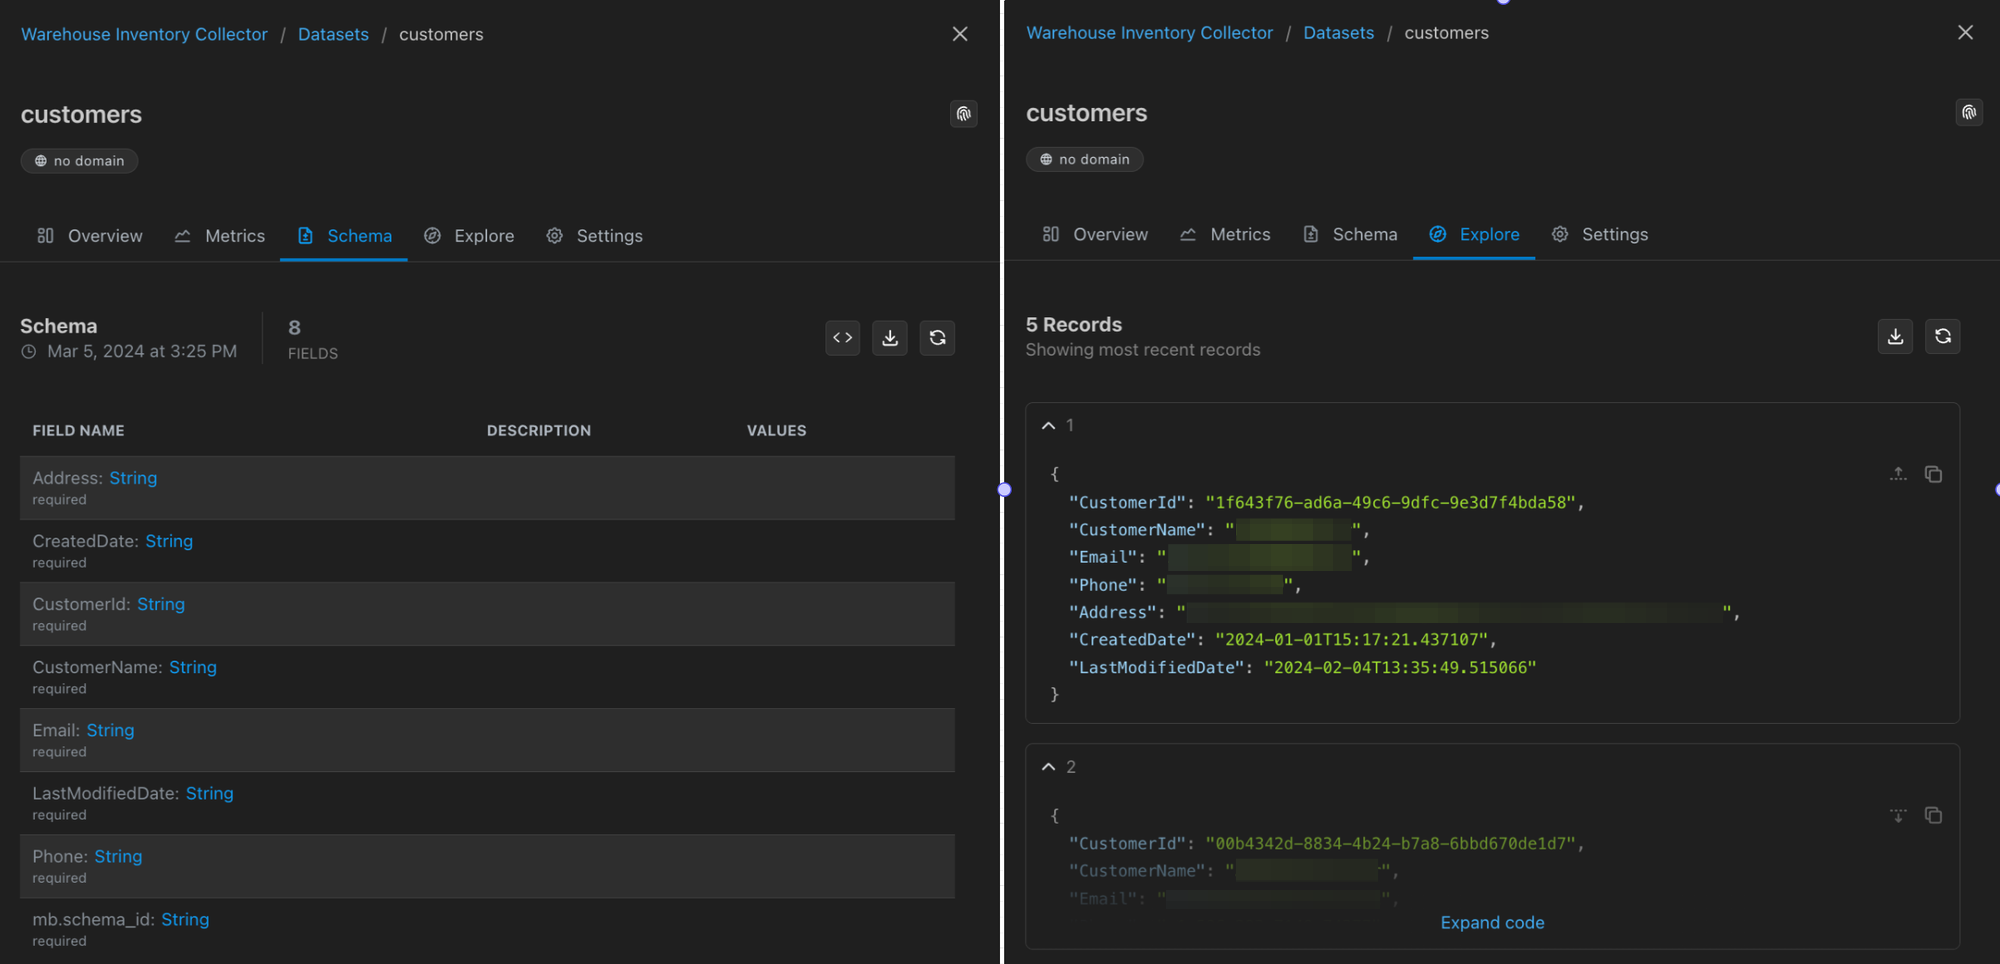Open the schema code view button
Image resolution: width=2000 pixels, height=964 pixels.
tap(843, 338)
